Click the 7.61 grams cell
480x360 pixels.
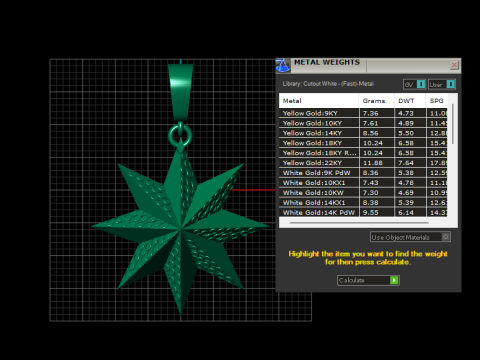[x=377, y=123]
